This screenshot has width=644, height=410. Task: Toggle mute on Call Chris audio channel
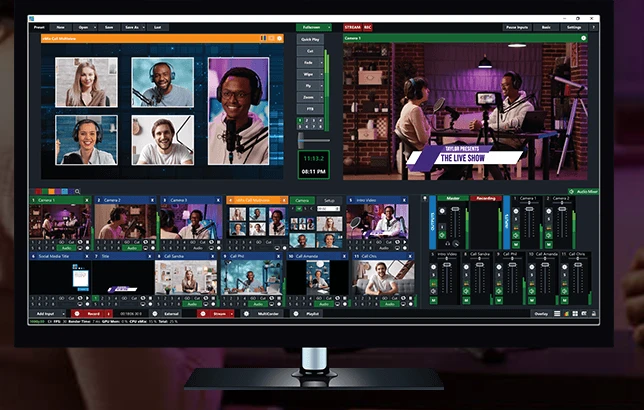[564, 300]
